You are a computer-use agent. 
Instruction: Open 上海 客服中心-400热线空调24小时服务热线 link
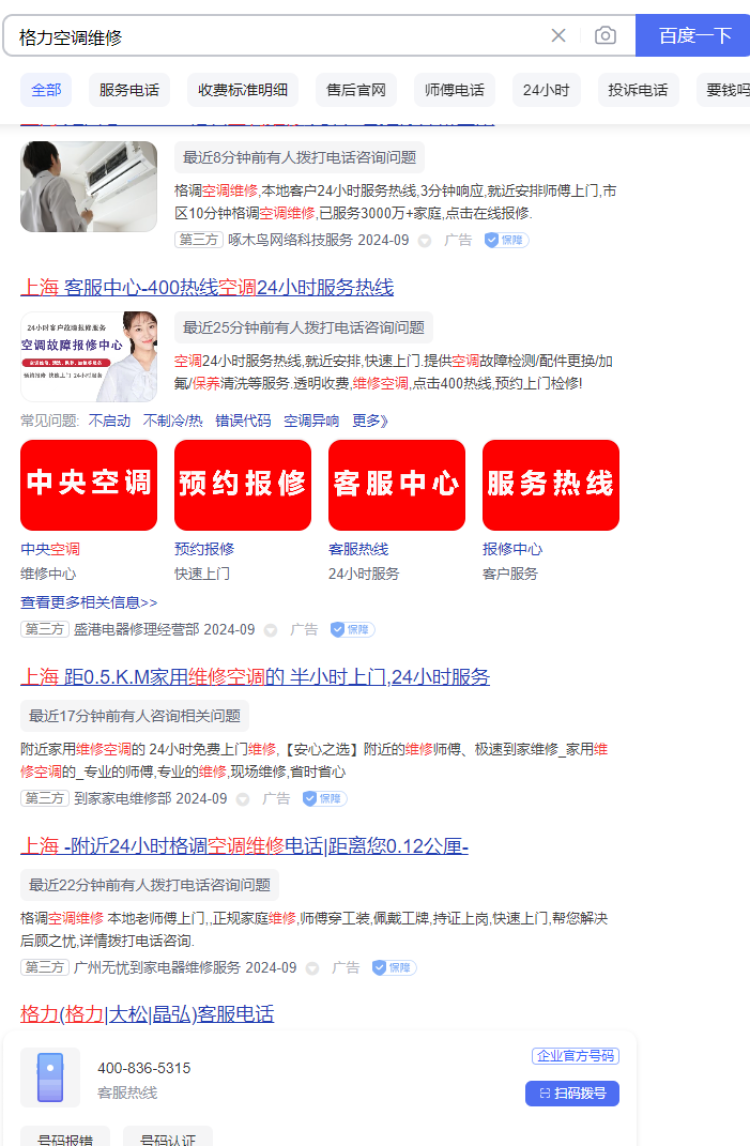pos(207,287)
